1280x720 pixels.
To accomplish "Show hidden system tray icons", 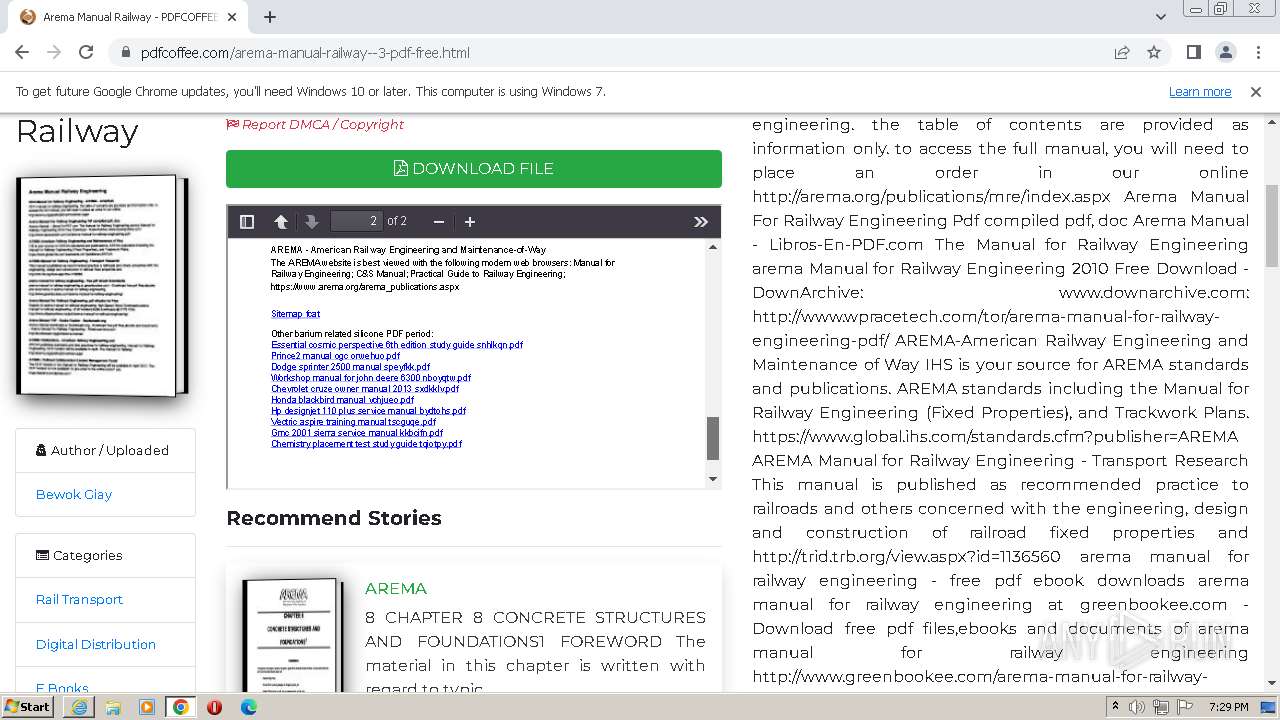I will [x=1115, y=707].
